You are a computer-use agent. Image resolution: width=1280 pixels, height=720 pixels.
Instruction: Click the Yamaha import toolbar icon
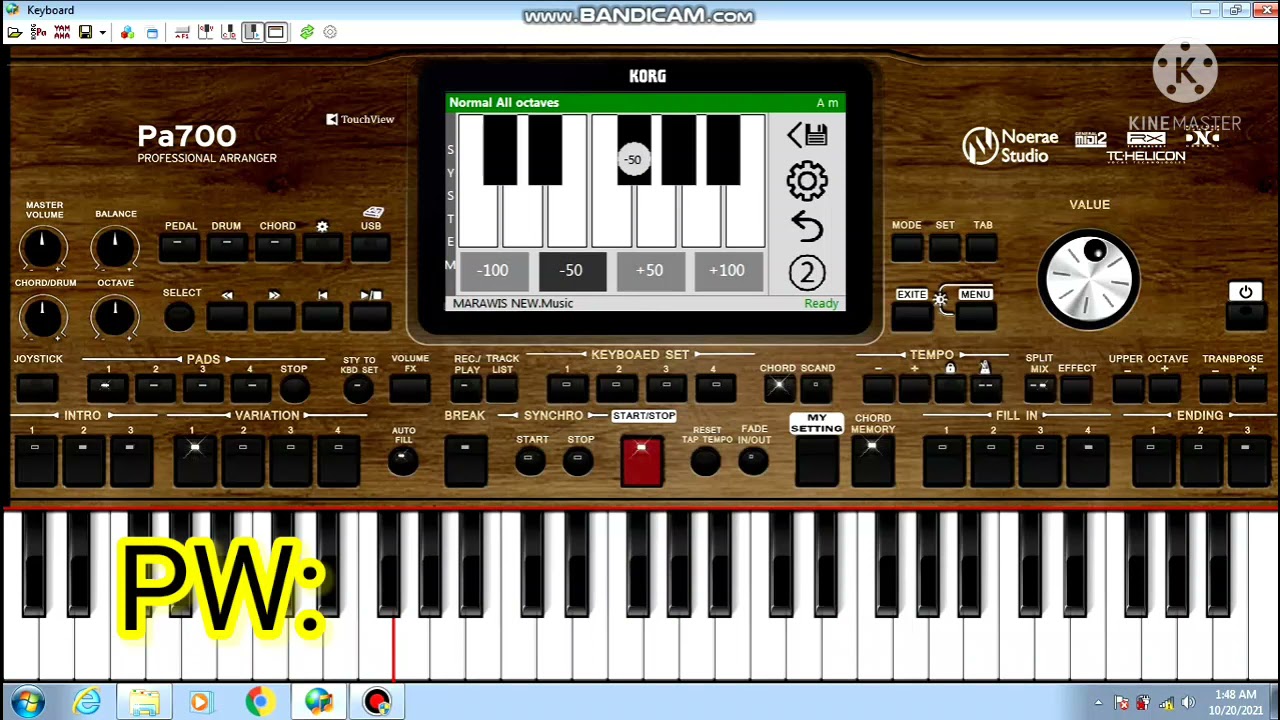click(x=62, y=33)
